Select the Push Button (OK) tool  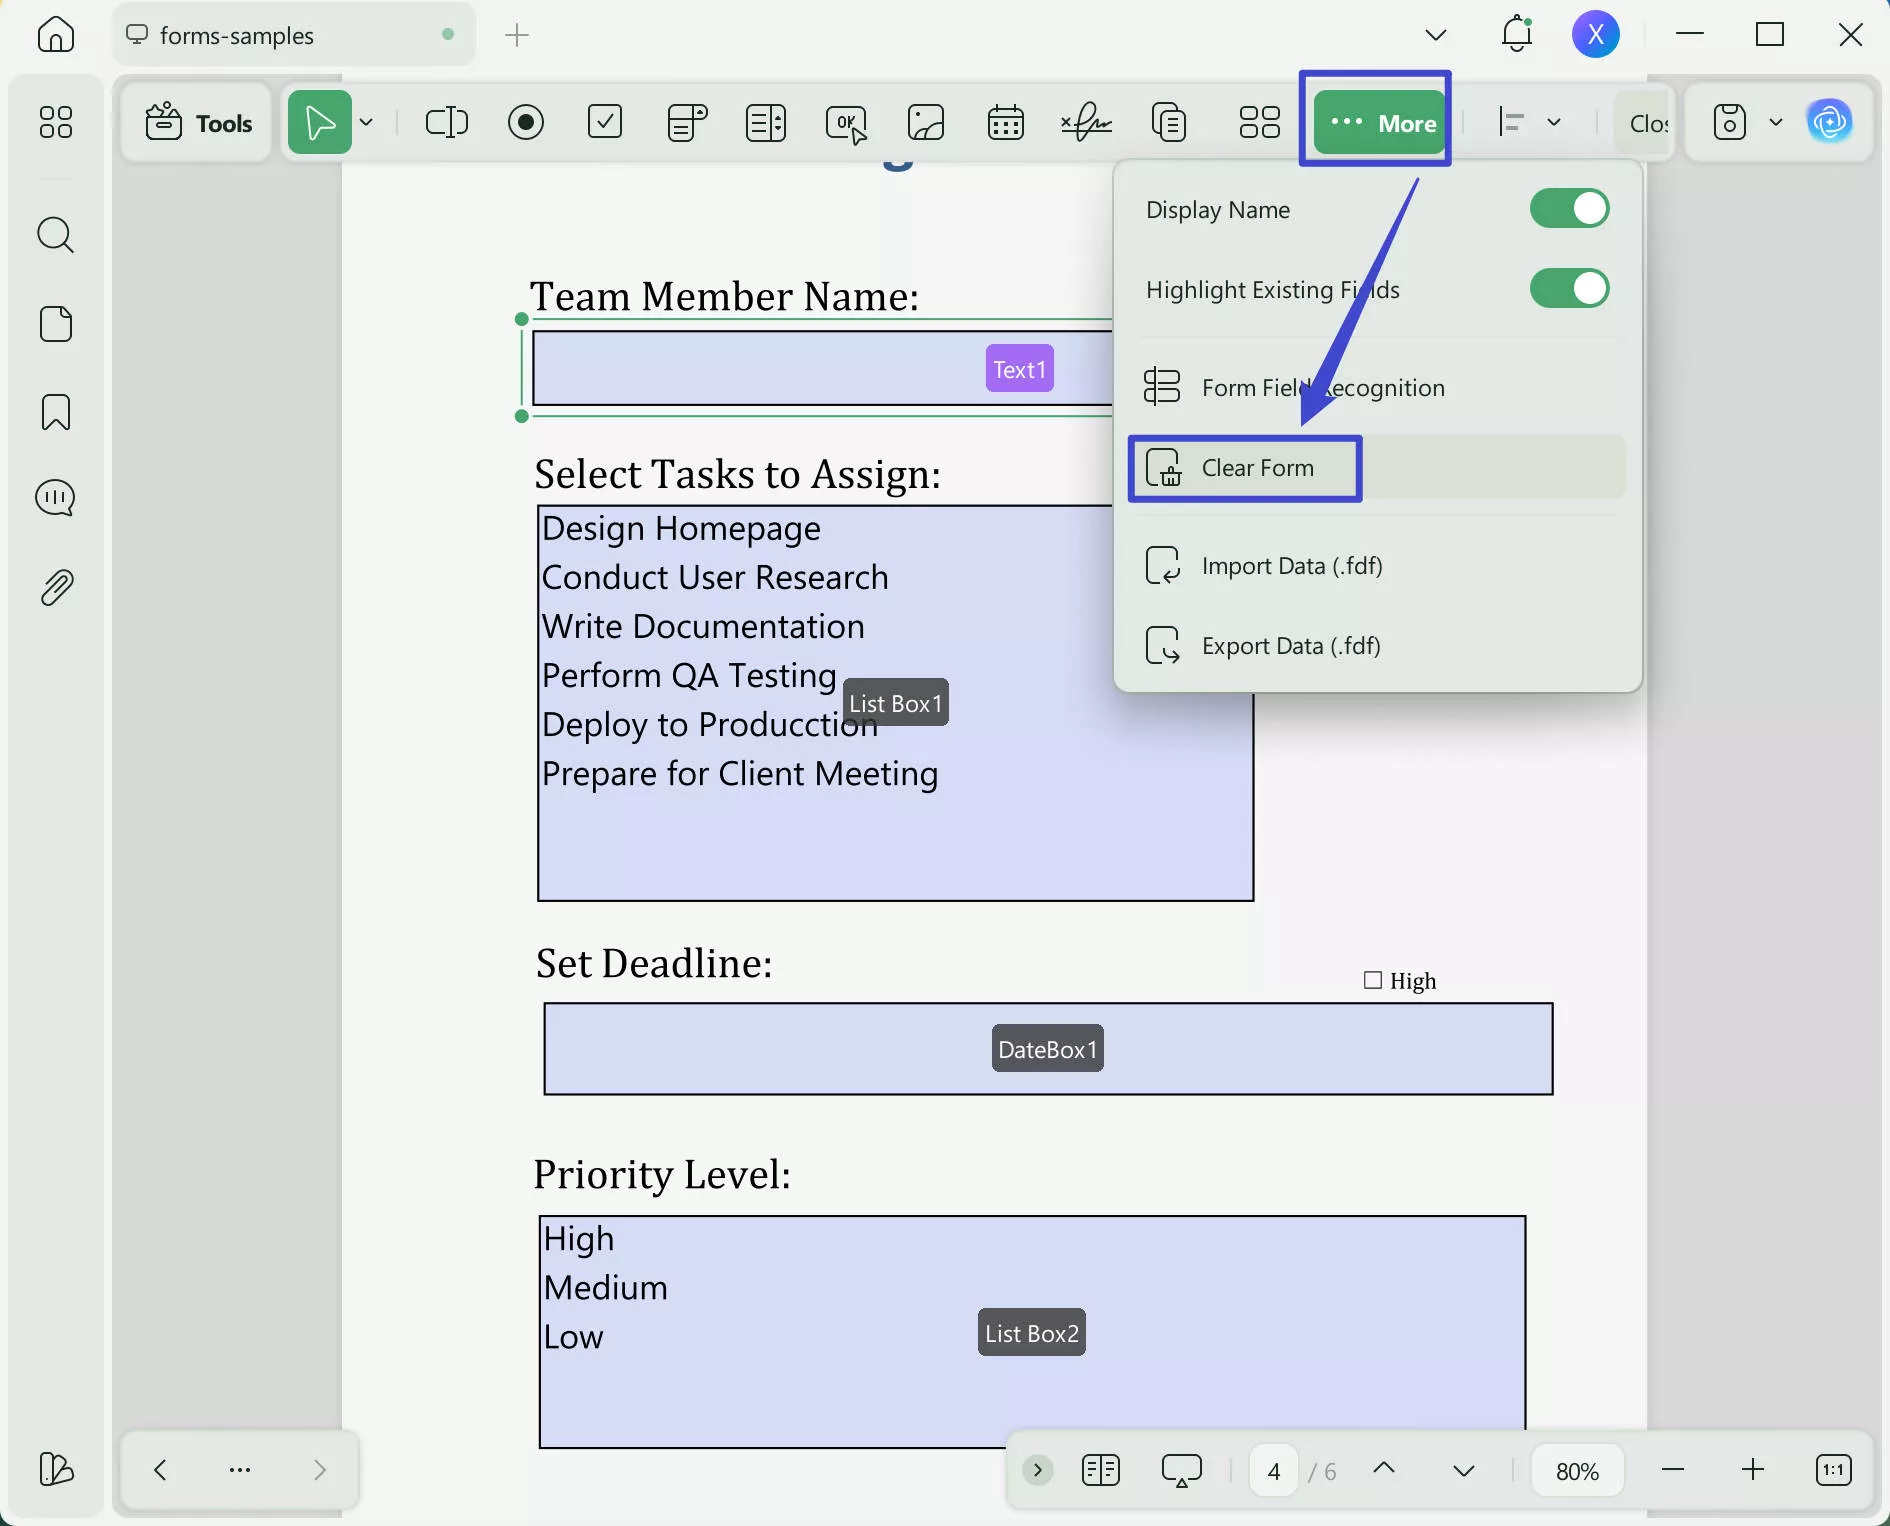coord(846,122)
